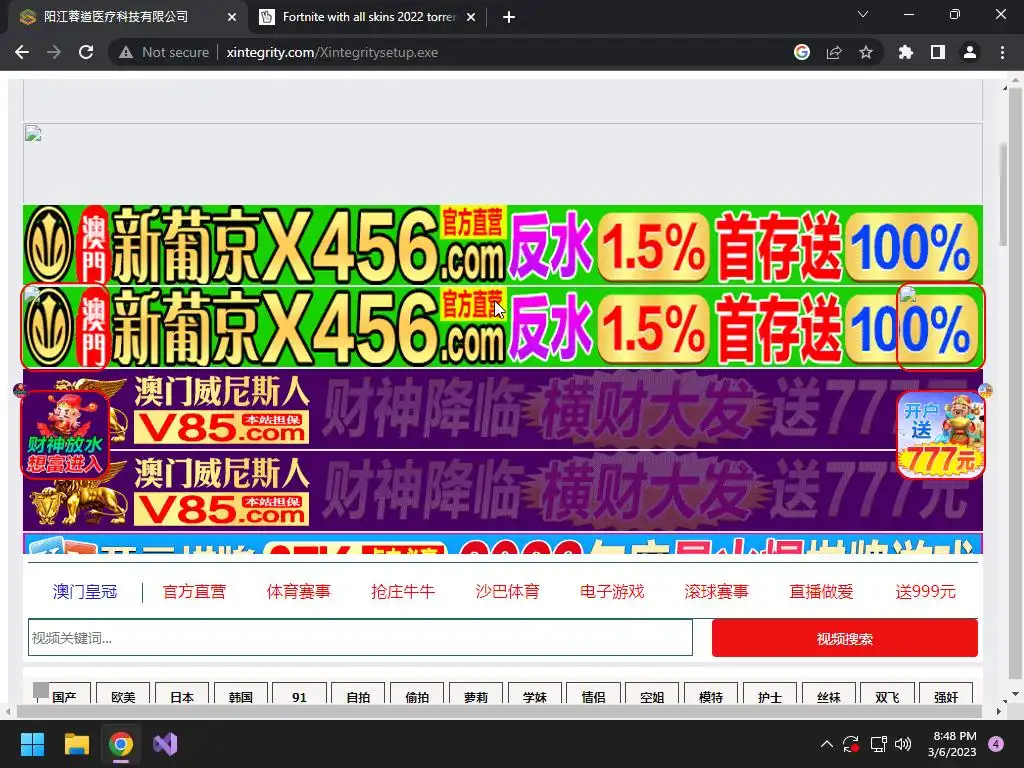The image size is (1024, 768).
Task: Select the 情侣 category button
Action: [593, 694]
